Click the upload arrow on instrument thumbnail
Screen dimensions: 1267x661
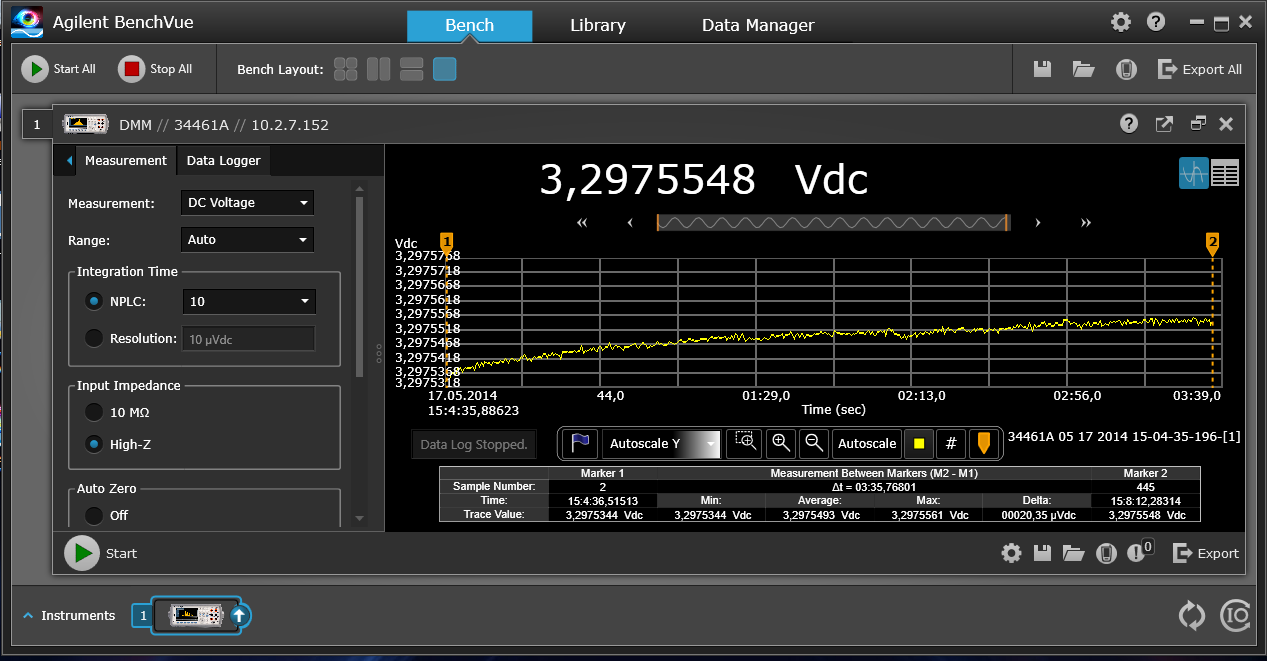[x=238, y=616]
